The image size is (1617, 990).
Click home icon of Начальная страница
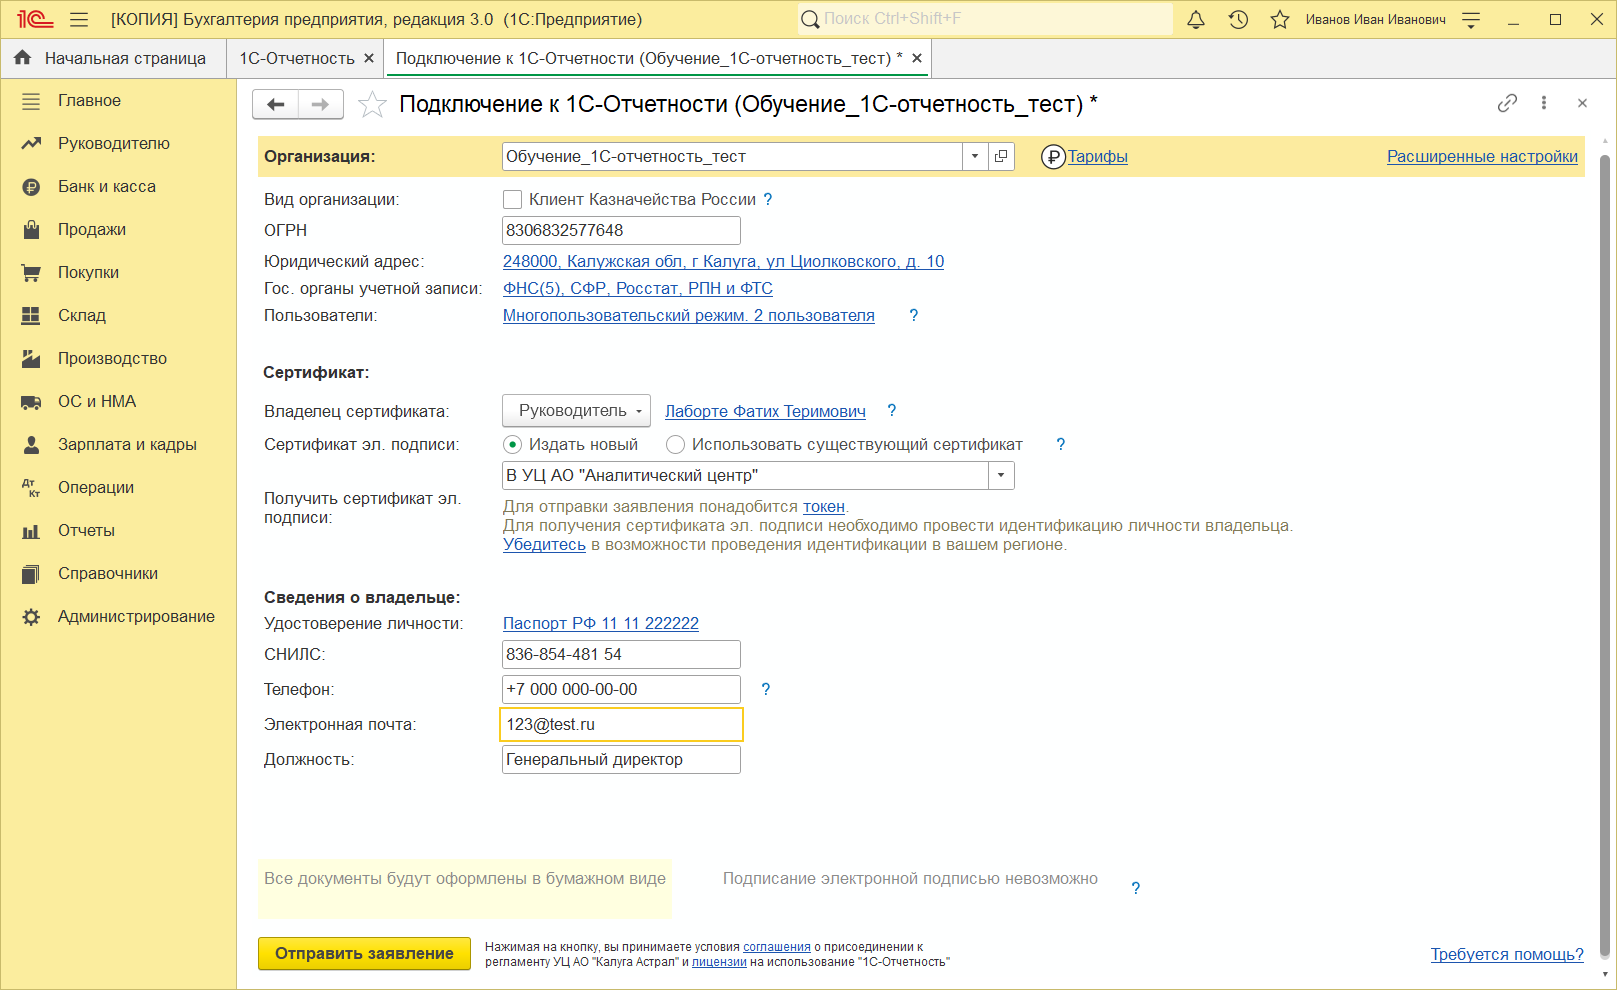(23, 58)
